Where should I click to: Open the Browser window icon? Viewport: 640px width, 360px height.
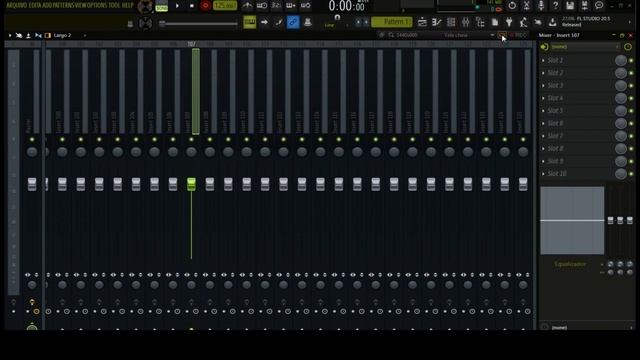pyautogui.click(x=480, y=22)
